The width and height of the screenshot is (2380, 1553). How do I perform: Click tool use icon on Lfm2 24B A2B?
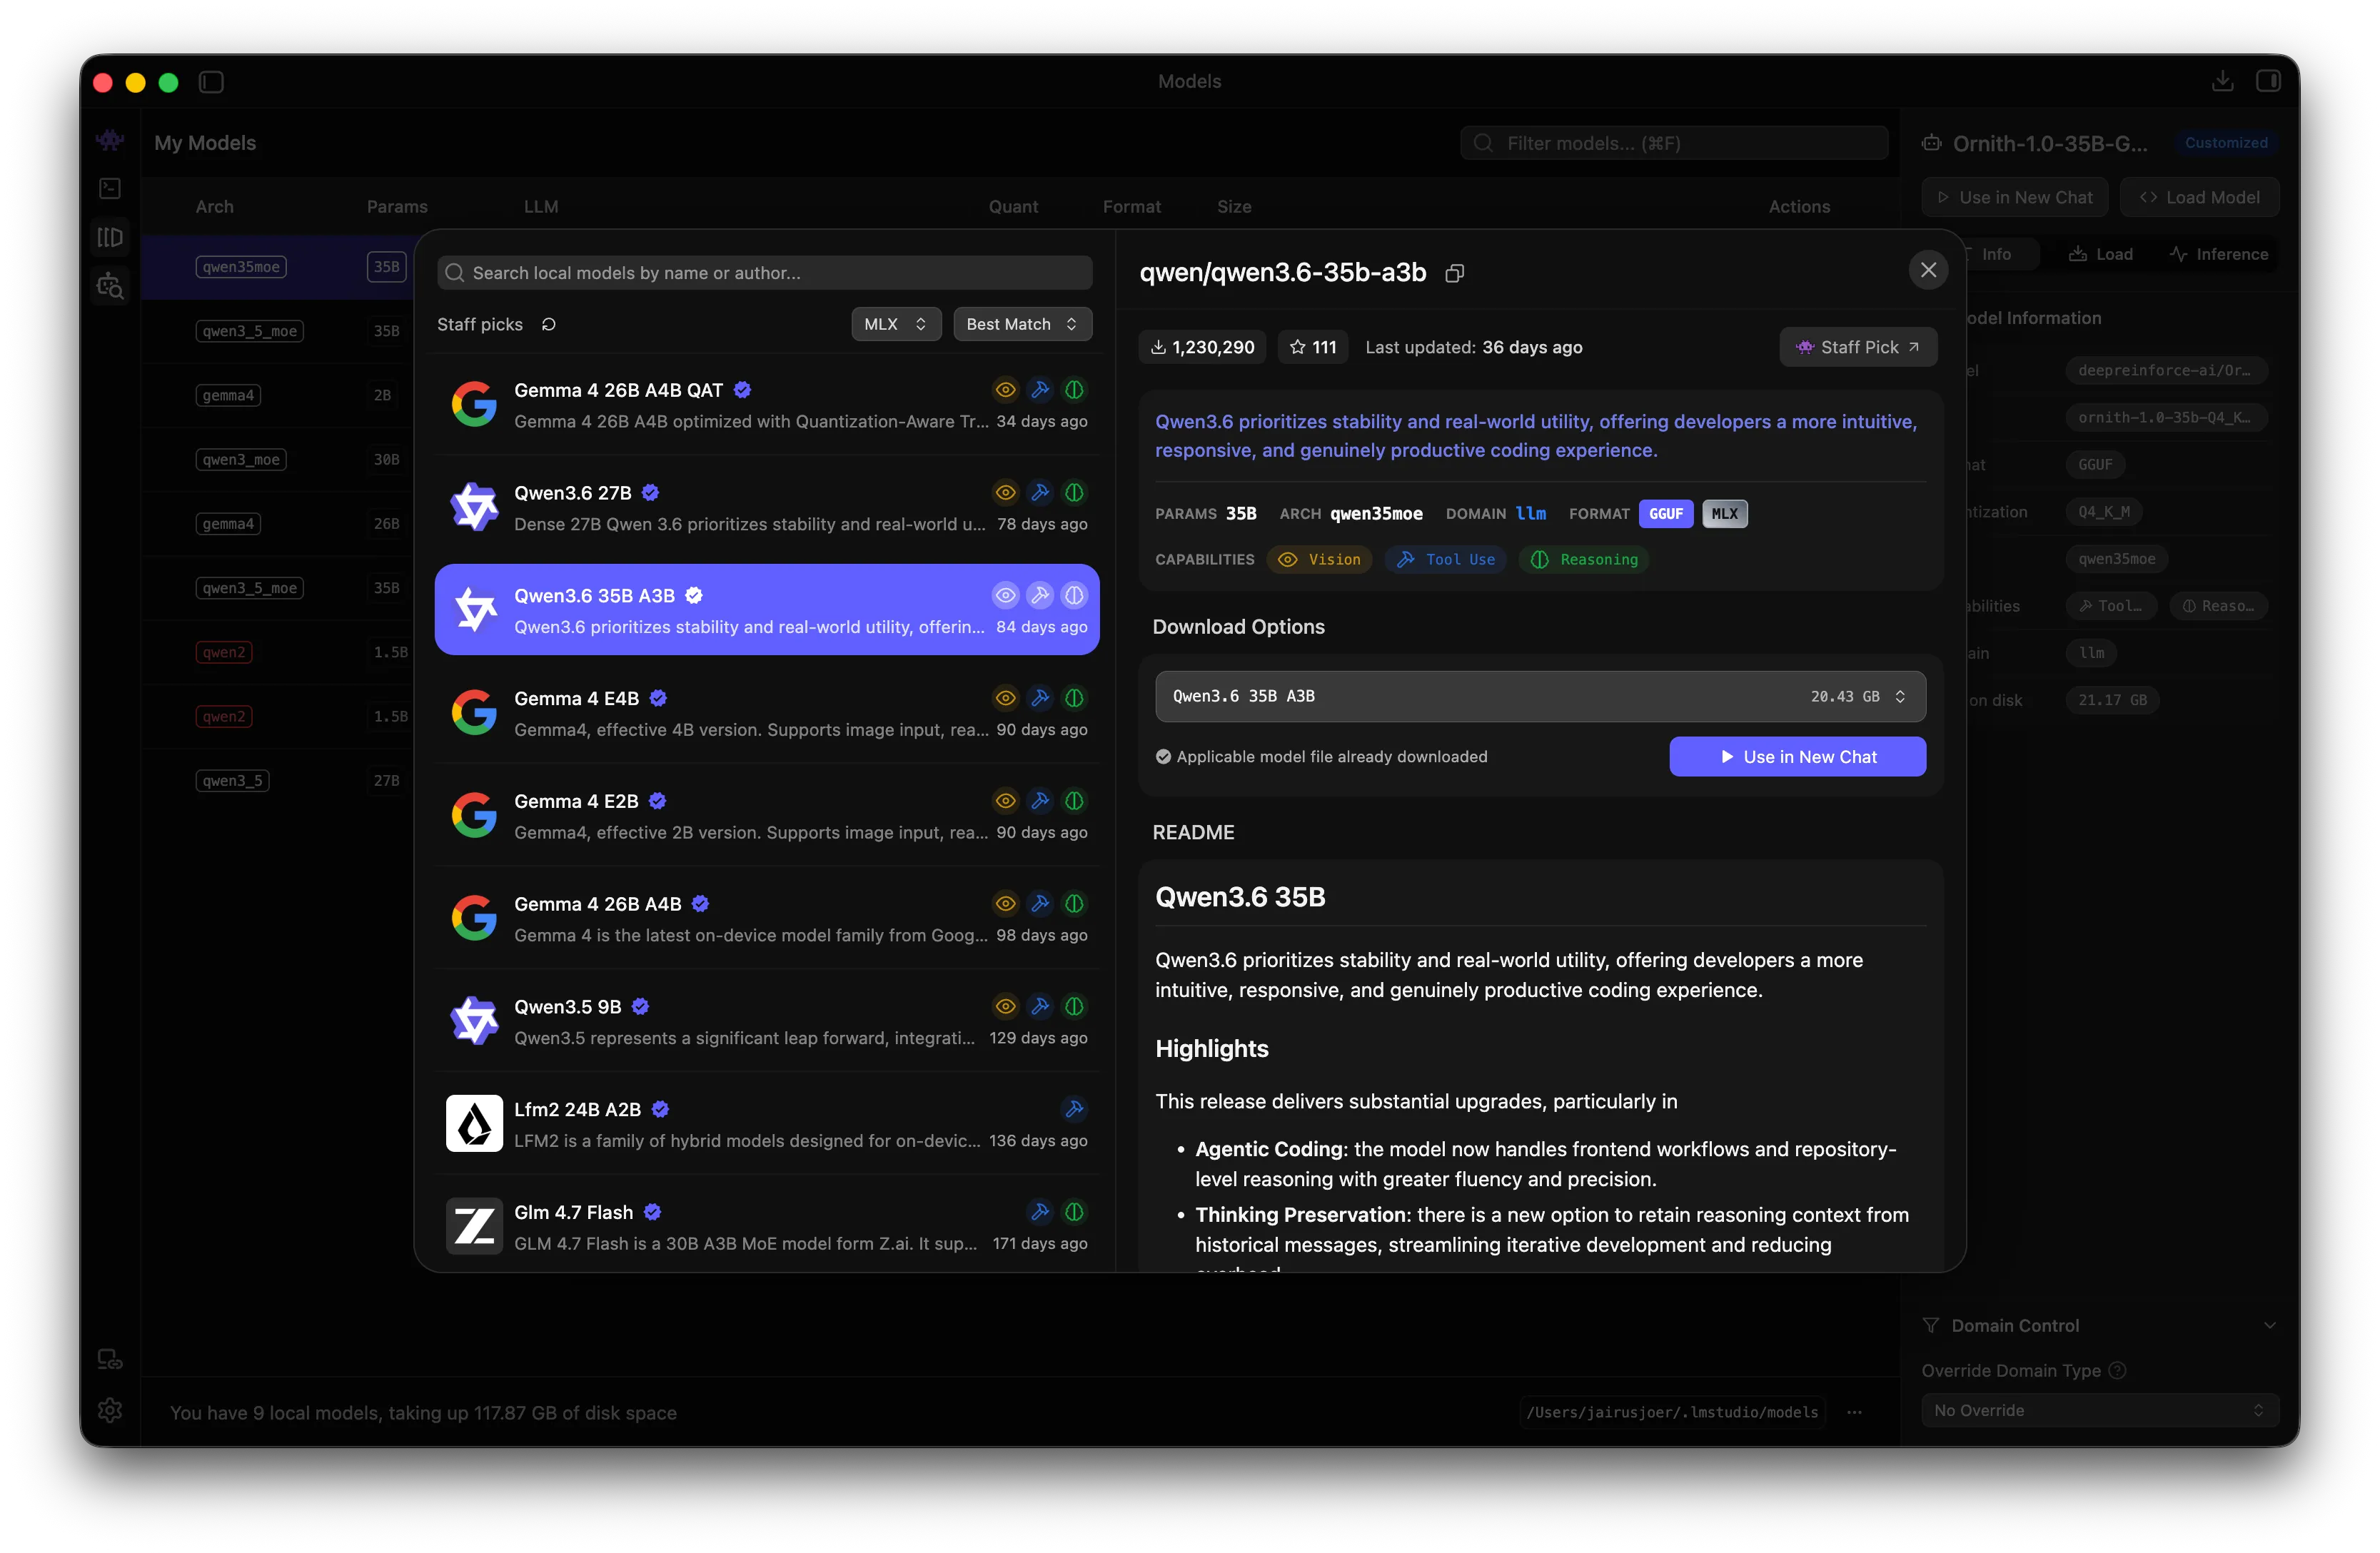(x=1074, y=1109)
